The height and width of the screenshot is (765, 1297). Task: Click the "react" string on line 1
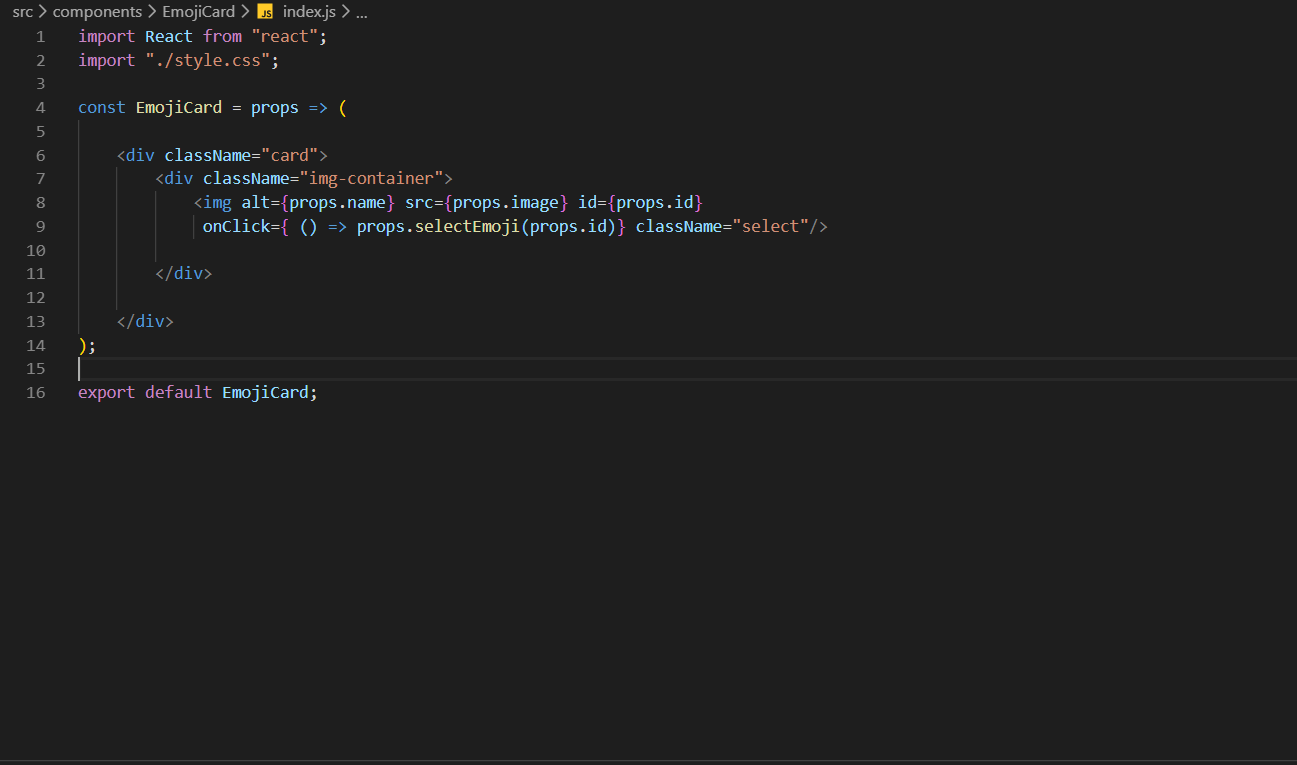pos(284,36)
